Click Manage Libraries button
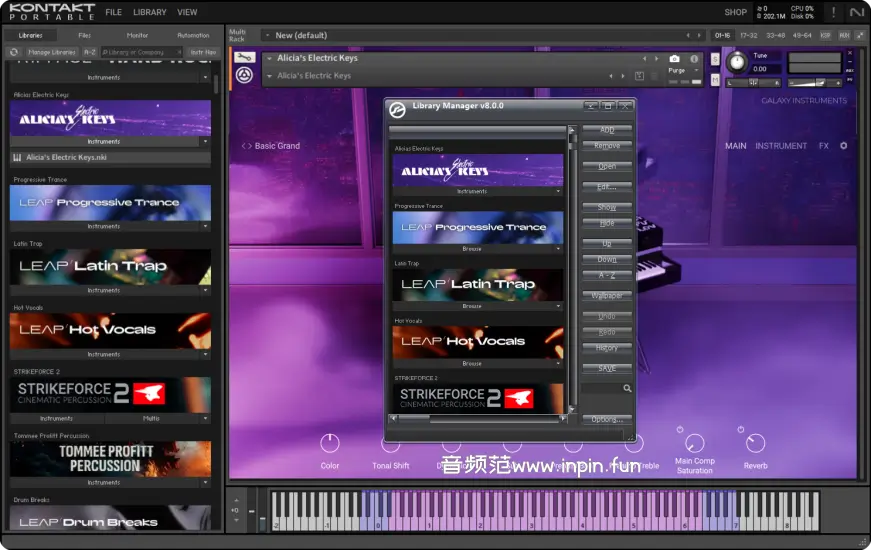The width and height of the screenshot is (871, 550). click(x=51, y=52)
